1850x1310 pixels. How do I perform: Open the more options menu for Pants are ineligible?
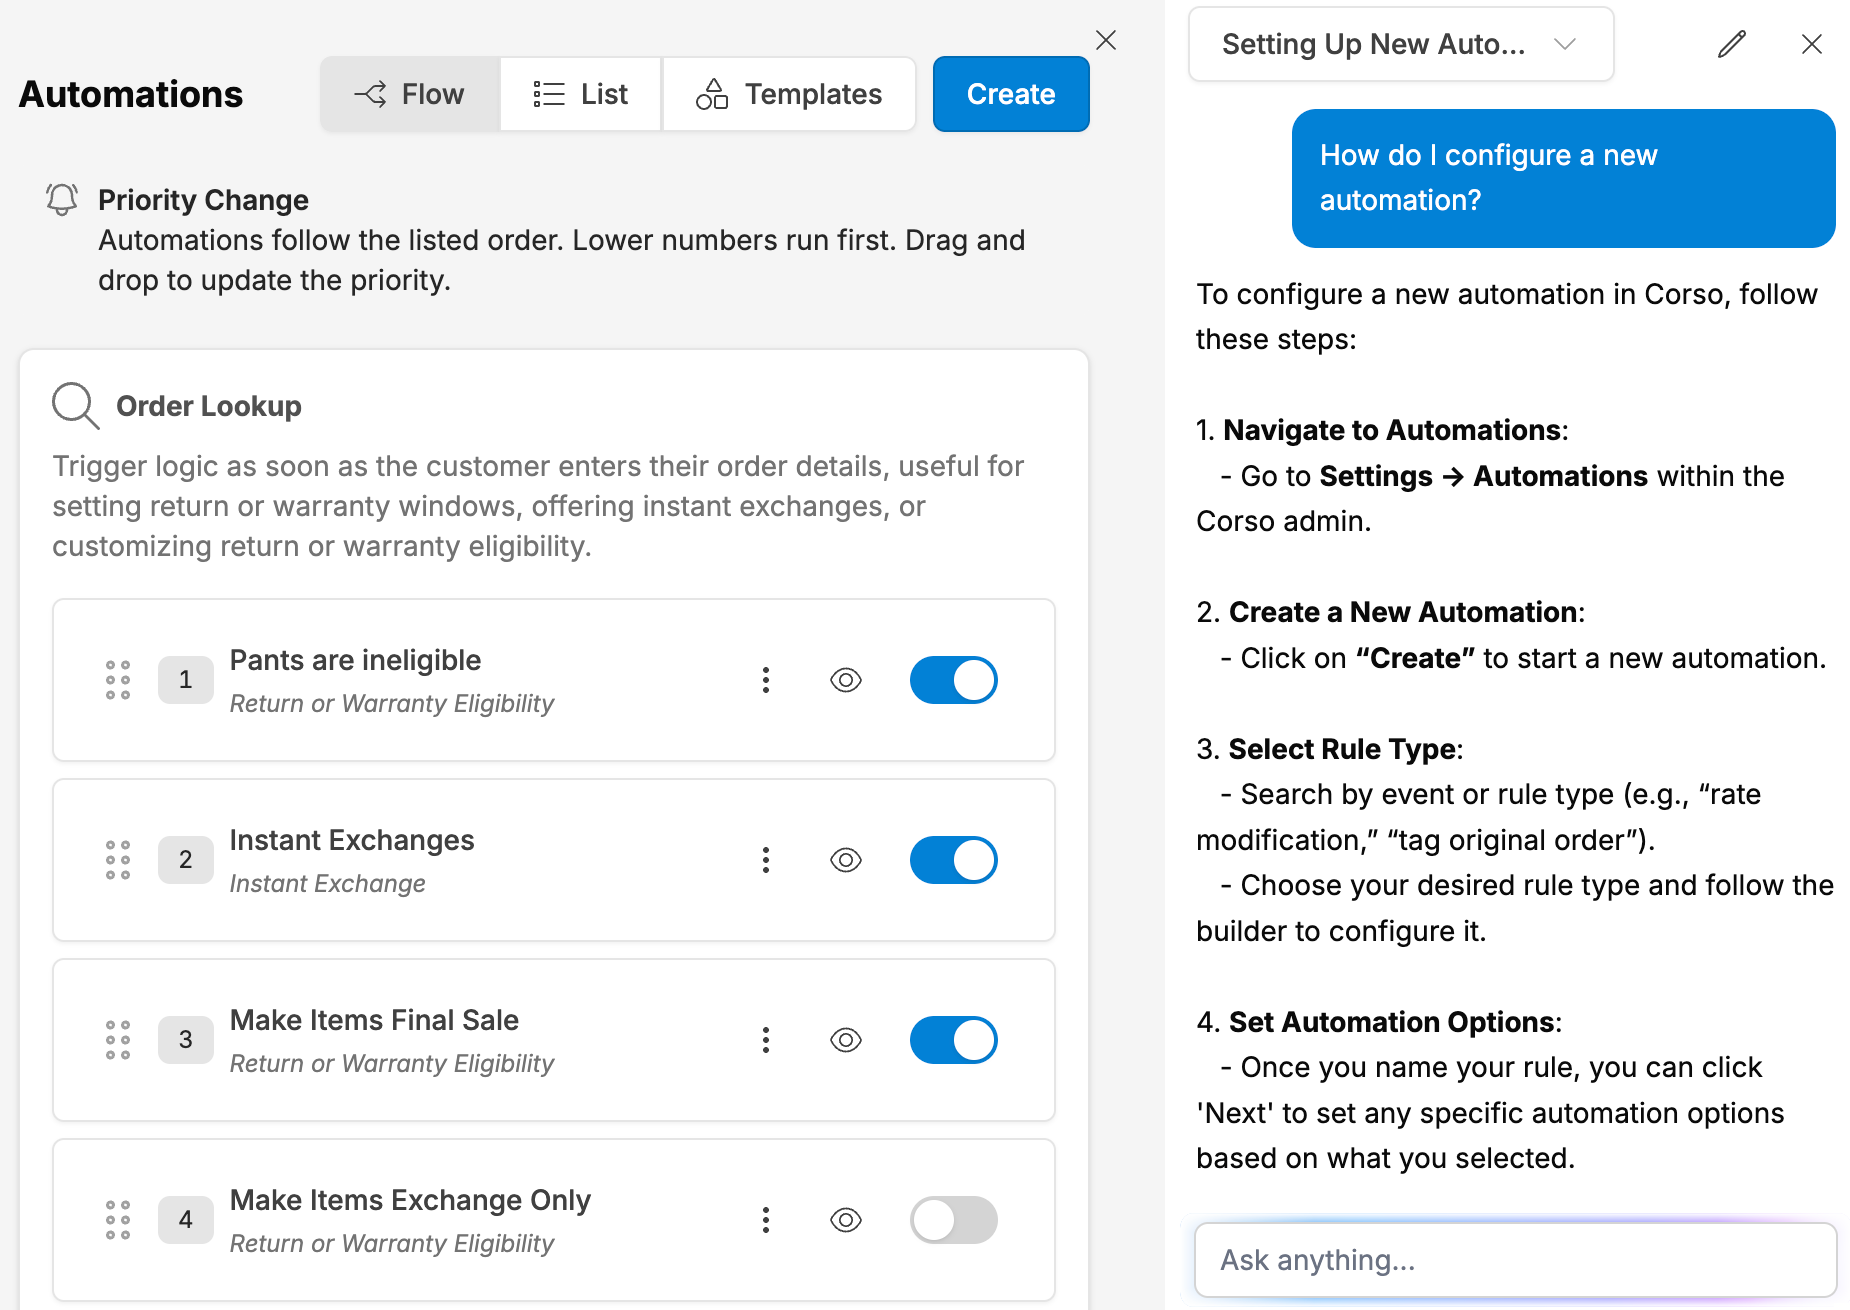click(766, 680)
